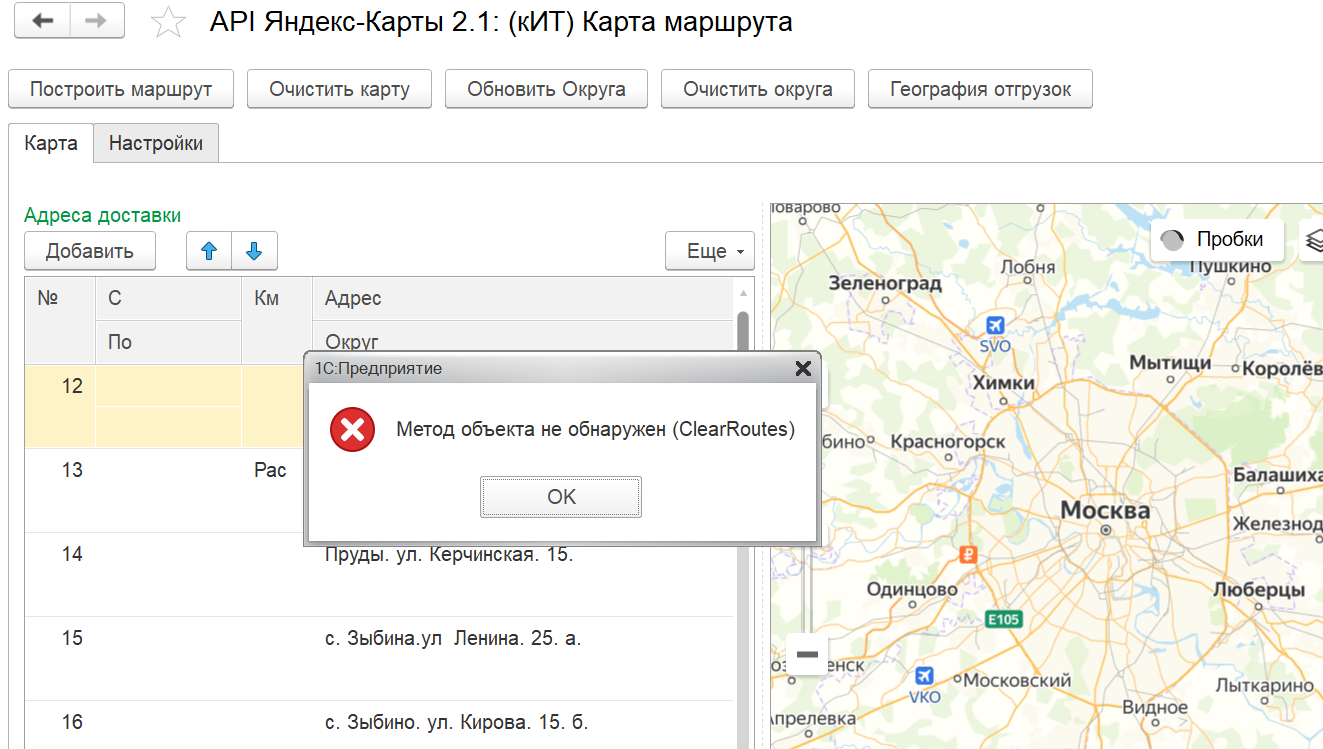Select address с. Зыбина.ул Ленина. 25. а.
This screenshot has width=1323, height=749.
point(453,638)
